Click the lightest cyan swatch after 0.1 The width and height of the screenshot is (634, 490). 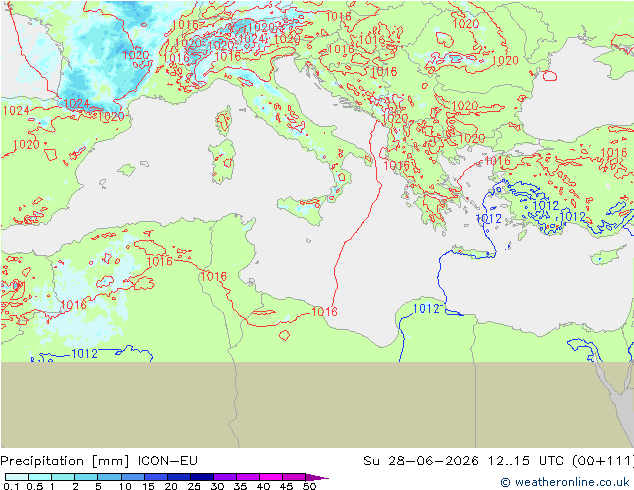tap(17, 477)
